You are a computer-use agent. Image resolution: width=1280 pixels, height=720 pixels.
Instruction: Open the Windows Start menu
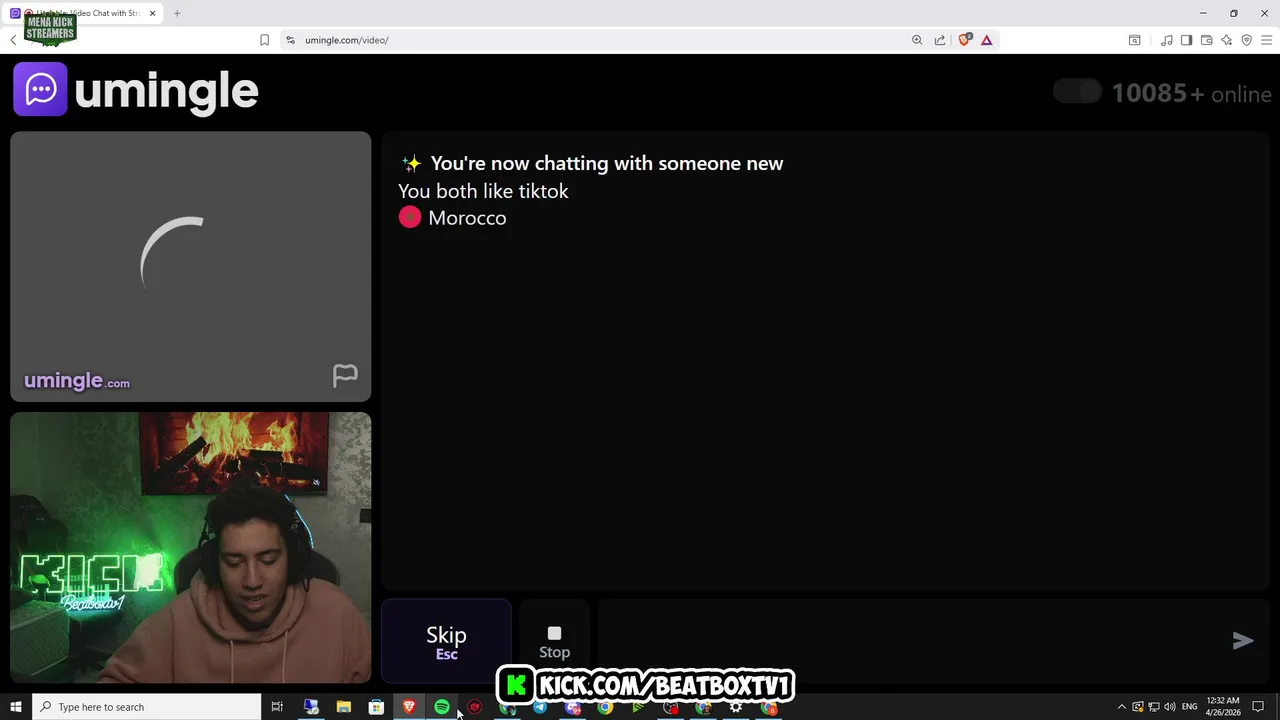16,707
